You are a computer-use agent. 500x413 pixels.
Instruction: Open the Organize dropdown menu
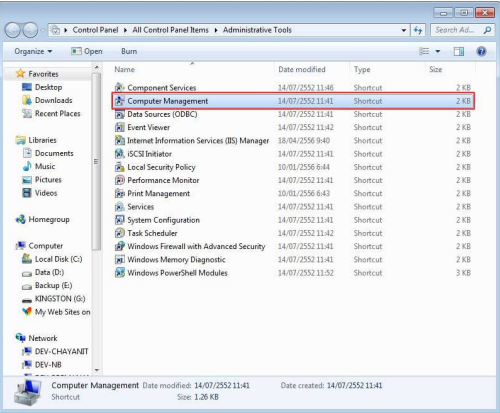point(33,51)
